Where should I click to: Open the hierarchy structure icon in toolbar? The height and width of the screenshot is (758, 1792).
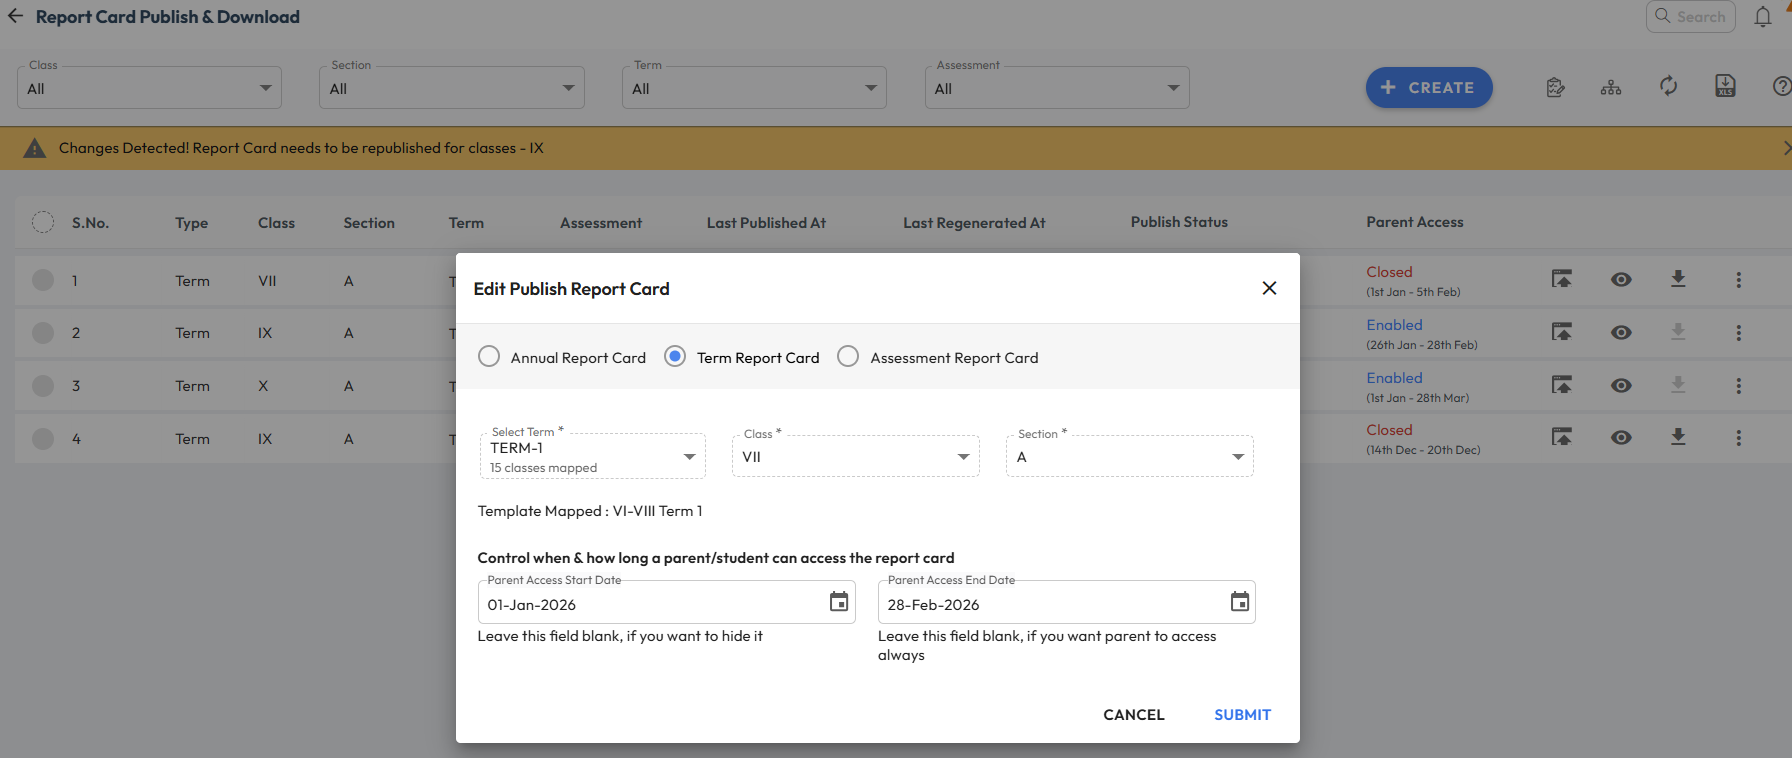1611,88
